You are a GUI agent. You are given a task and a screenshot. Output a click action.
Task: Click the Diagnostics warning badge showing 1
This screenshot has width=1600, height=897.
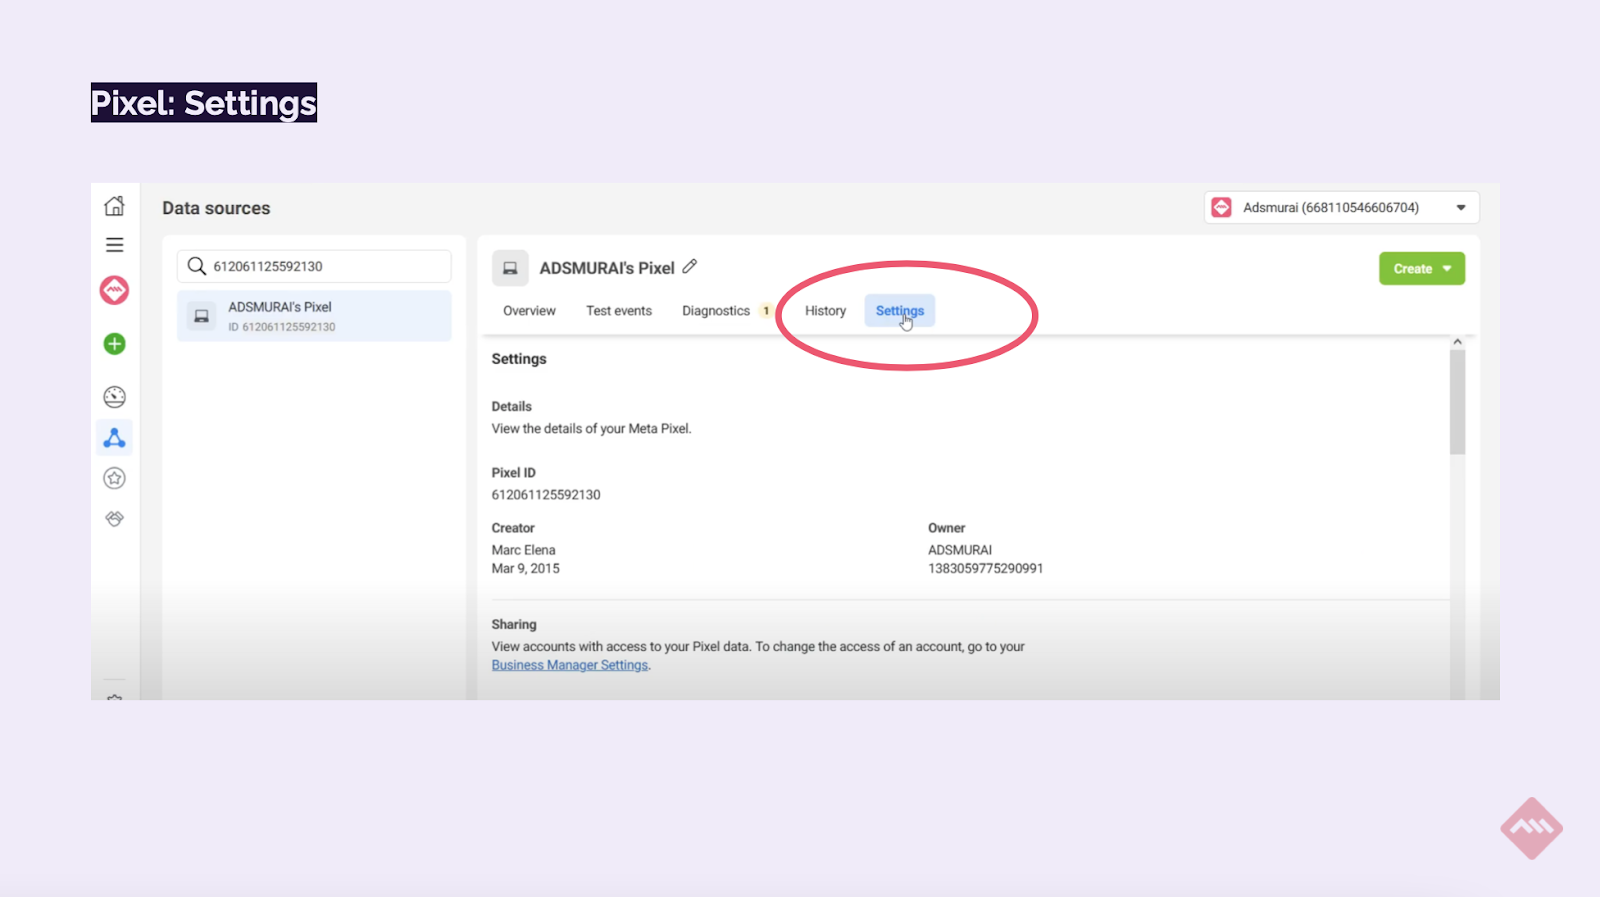point(766,311)
